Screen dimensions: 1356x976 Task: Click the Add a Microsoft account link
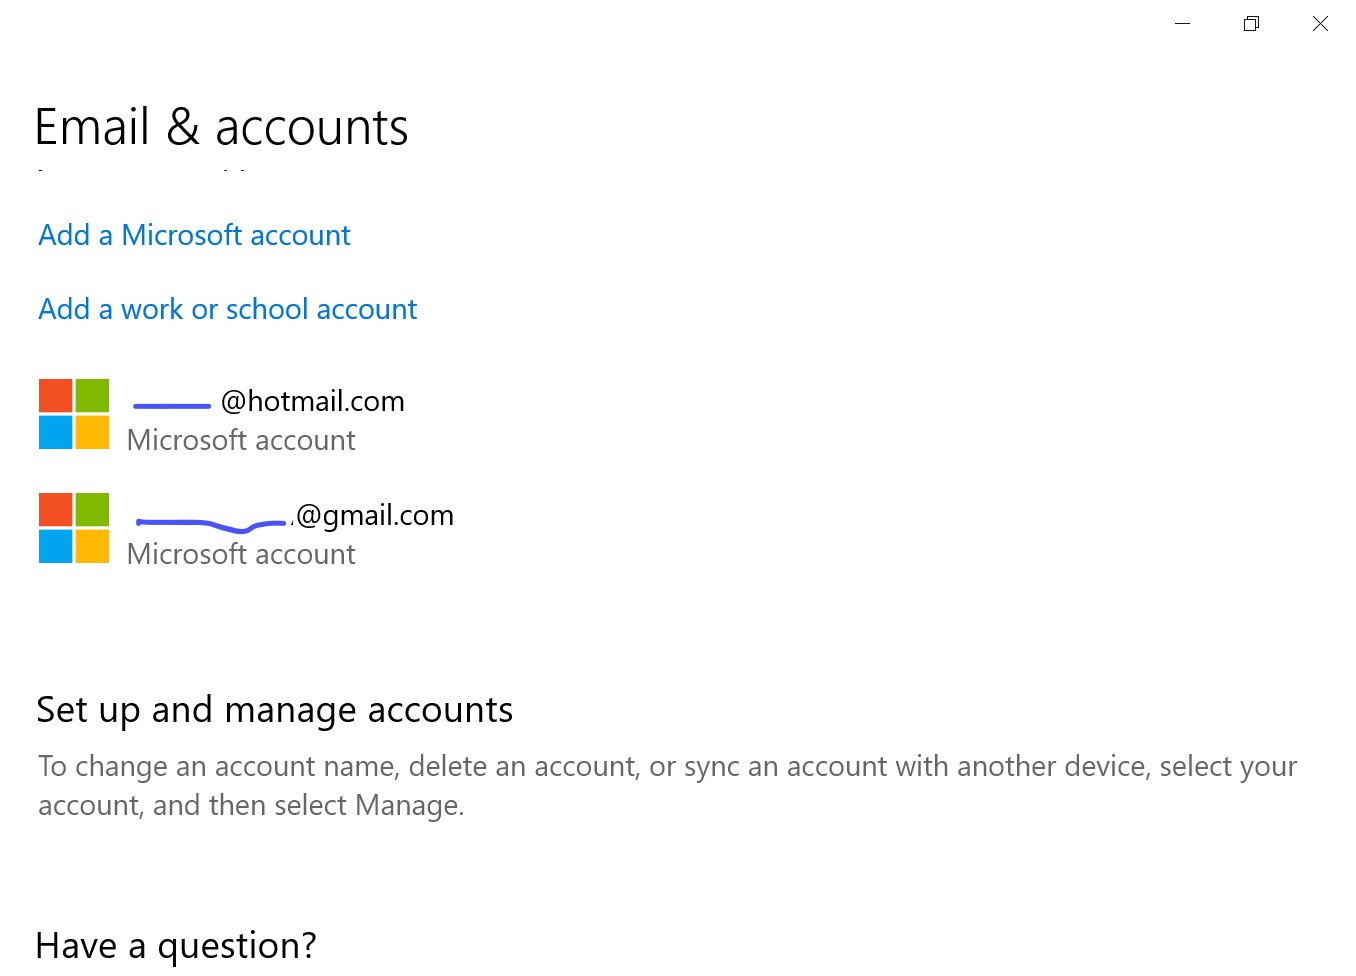point(194,235)
